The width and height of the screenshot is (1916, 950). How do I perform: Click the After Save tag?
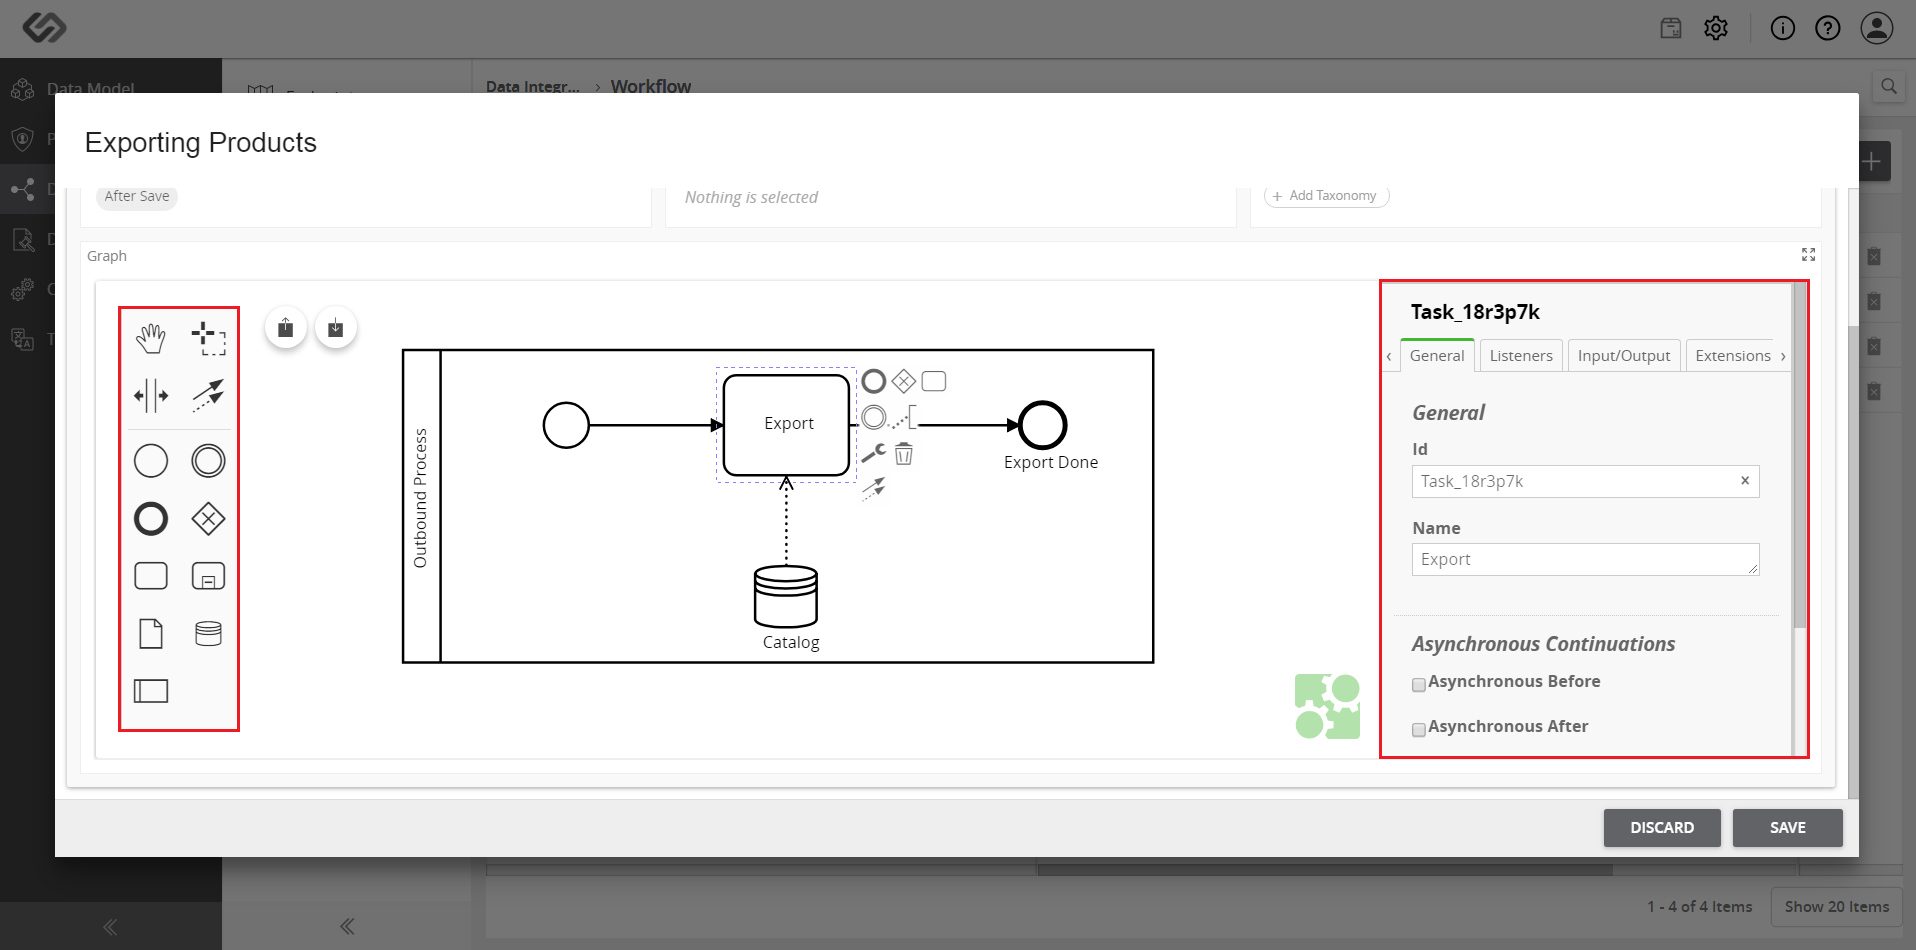[x=137, y=196]
